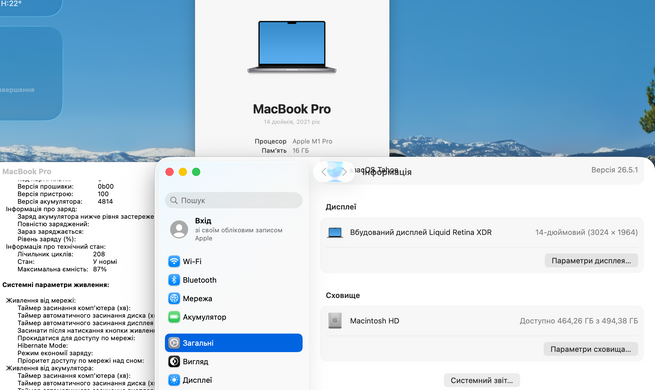Click 'Максимальна ємність: 87%' row
Viewport: 655px width, 390px height.
pos(62,269)
